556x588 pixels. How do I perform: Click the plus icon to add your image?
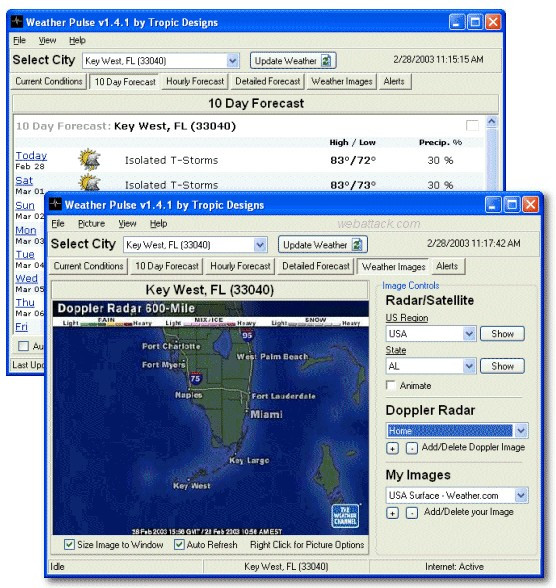click(x=392, y=513)
